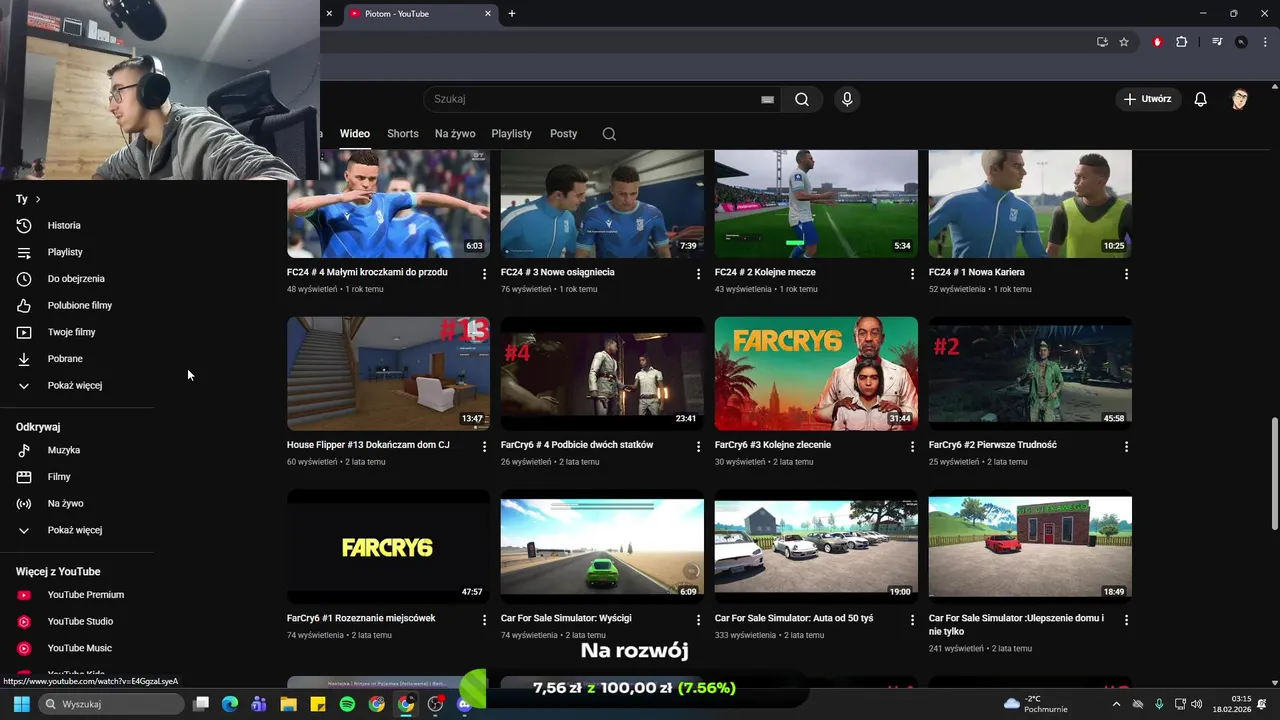Open title FarCry6 #1 Rozeznanie miejscówek

coord(361,618)
